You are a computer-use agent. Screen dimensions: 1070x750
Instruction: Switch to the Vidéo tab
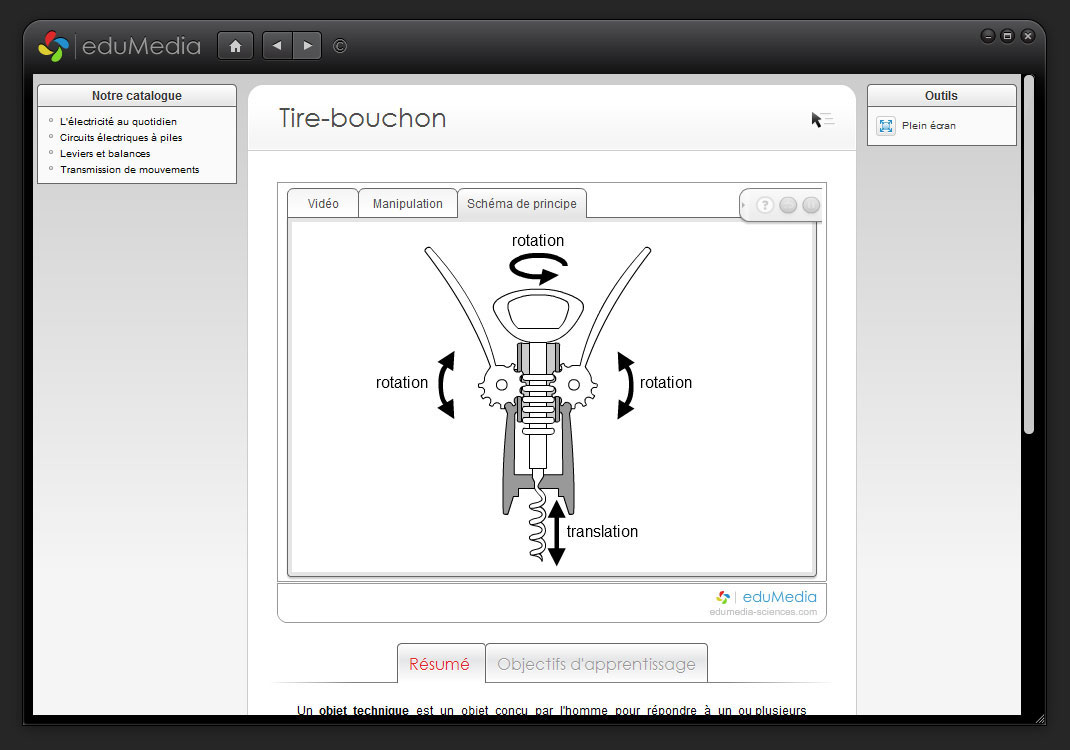323,204
